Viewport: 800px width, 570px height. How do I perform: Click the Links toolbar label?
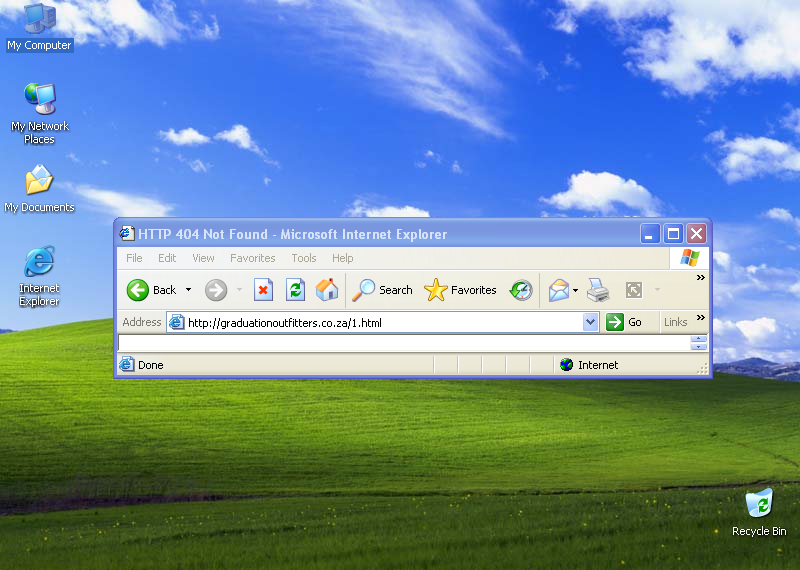tap(676, 323)
